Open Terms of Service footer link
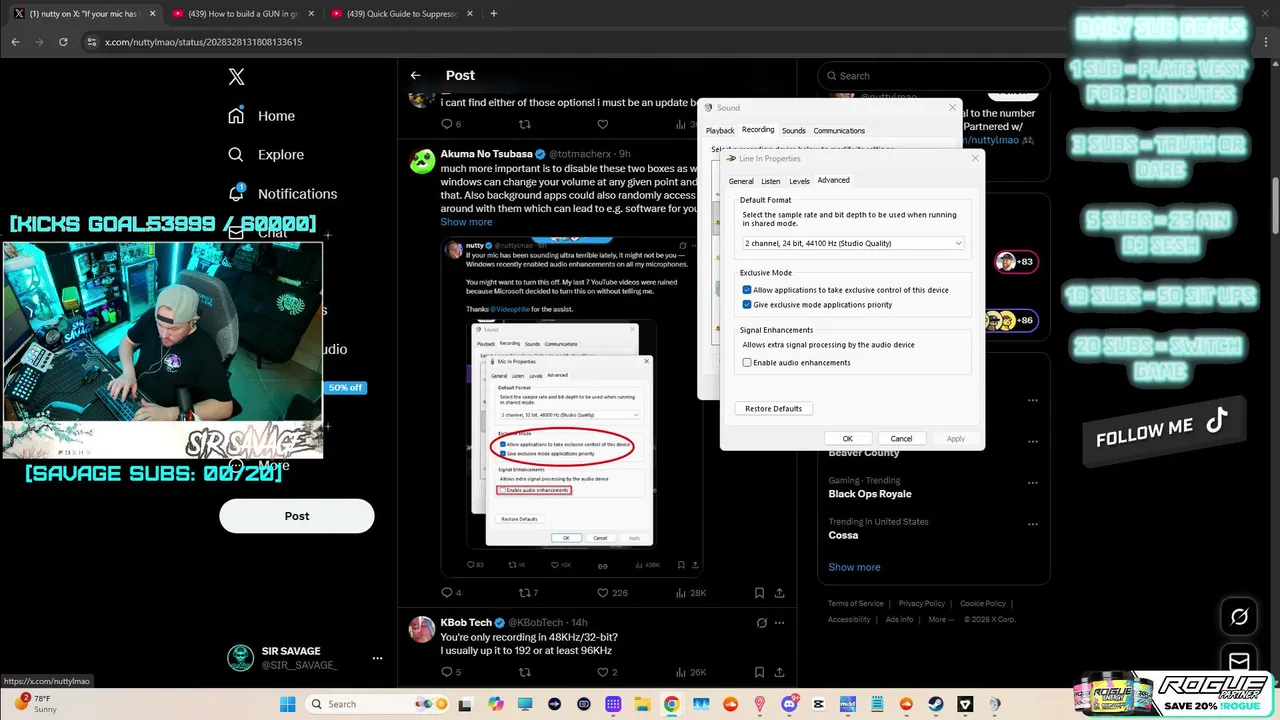Image resolution: width=1280 pixels, height=720 pixels. tap(855, 603)
